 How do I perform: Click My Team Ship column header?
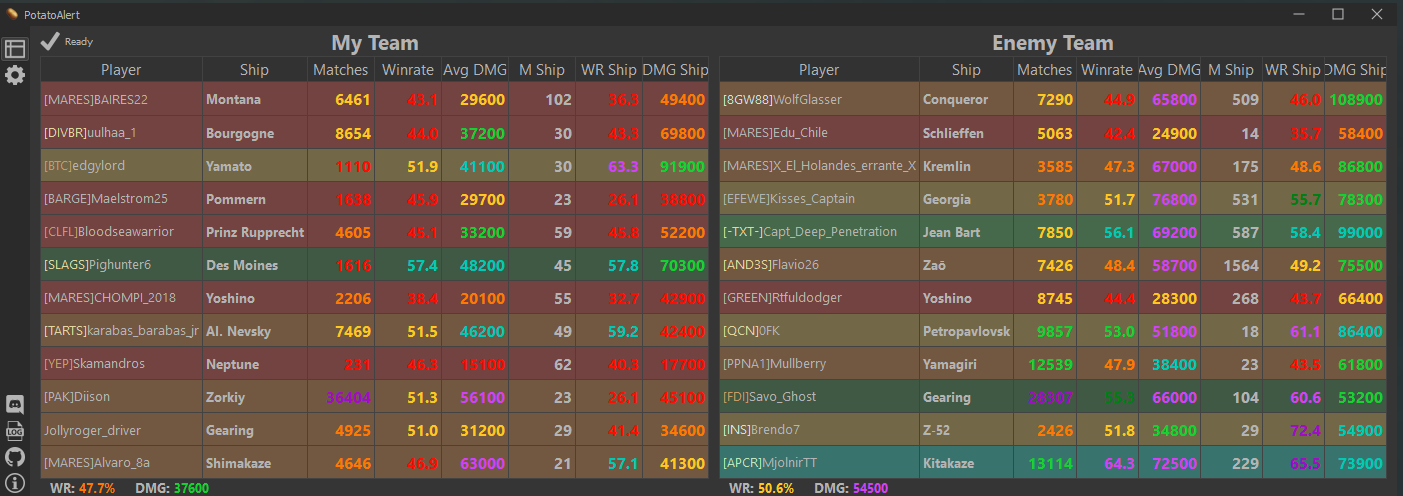(x=254, y=70)
